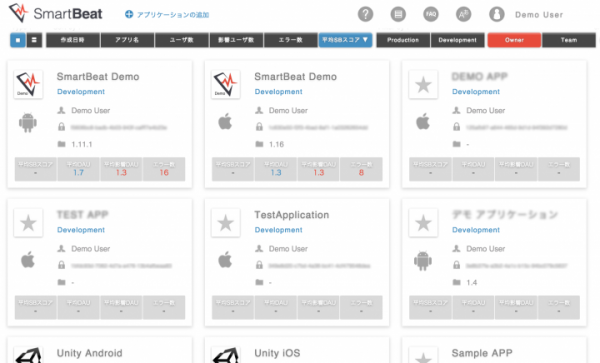Open the SmartBeat Demo title with version 1.16
The width and height of the screenshot is (600, 363).
point(295,77)
